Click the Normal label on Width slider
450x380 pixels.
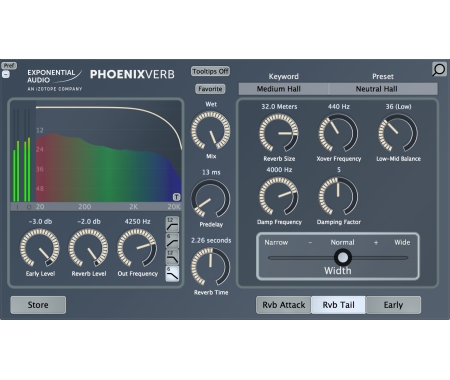coord(342,243)
